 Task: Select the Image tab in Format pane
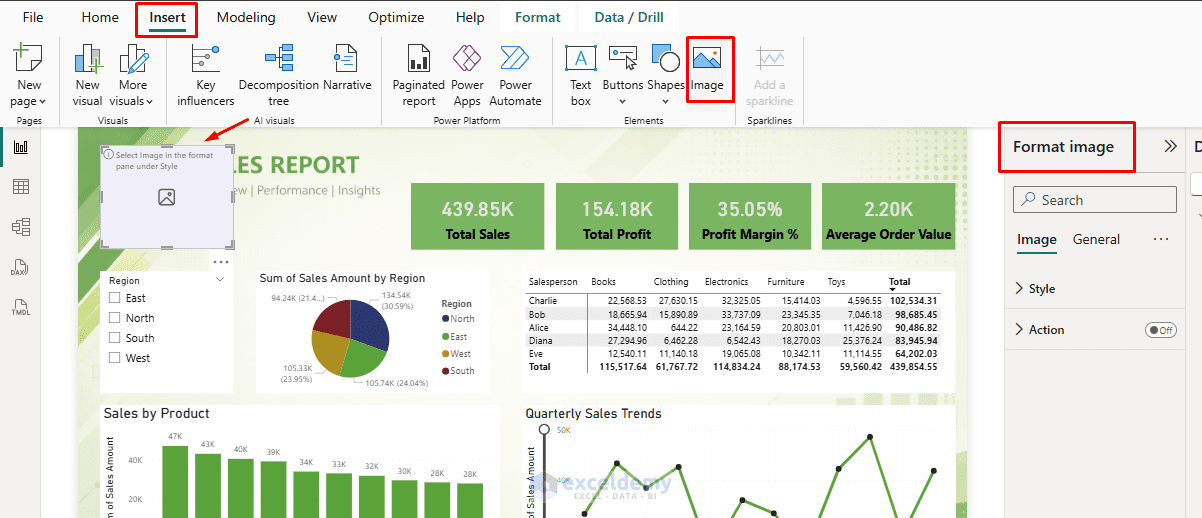(x=1036, y=240)
